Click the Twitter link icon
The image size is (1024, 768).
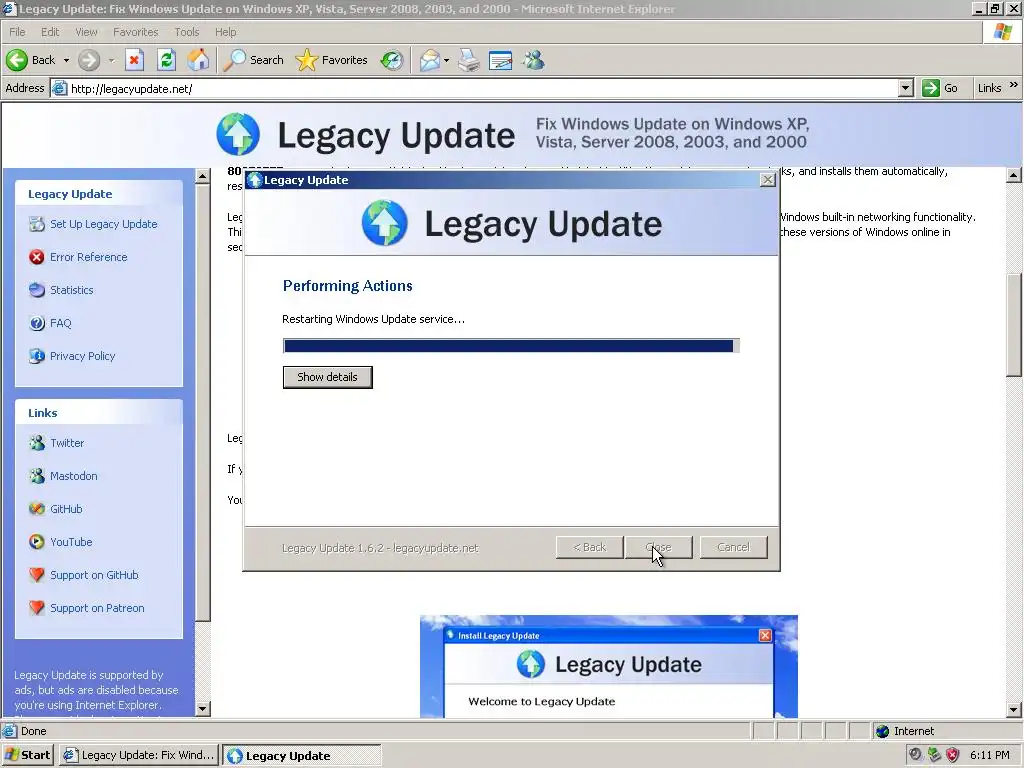(x=37, y=443)
